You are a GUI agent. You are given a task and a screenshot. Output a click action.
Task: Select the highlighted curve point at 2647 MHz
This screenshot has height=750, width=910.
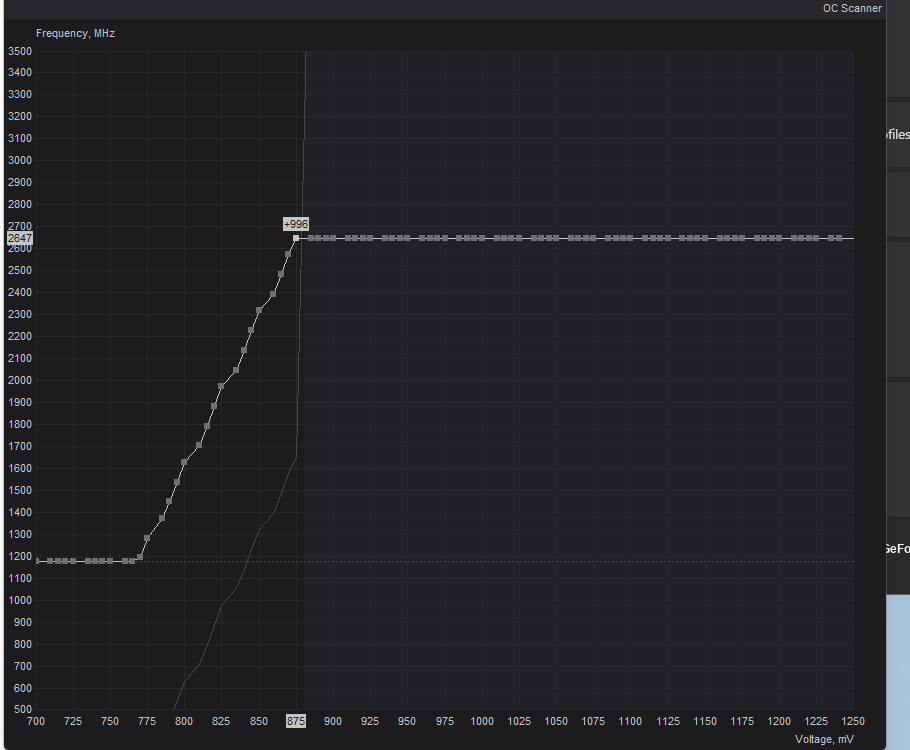(295, 238)
